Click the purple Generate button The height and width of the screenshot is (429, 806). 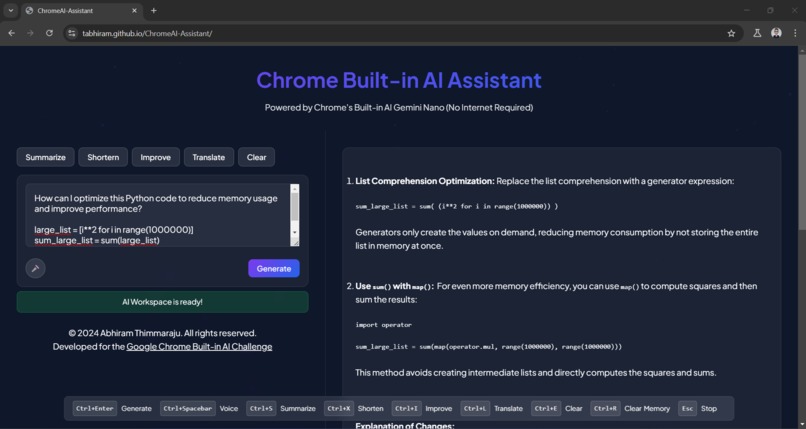click(273, 268)
